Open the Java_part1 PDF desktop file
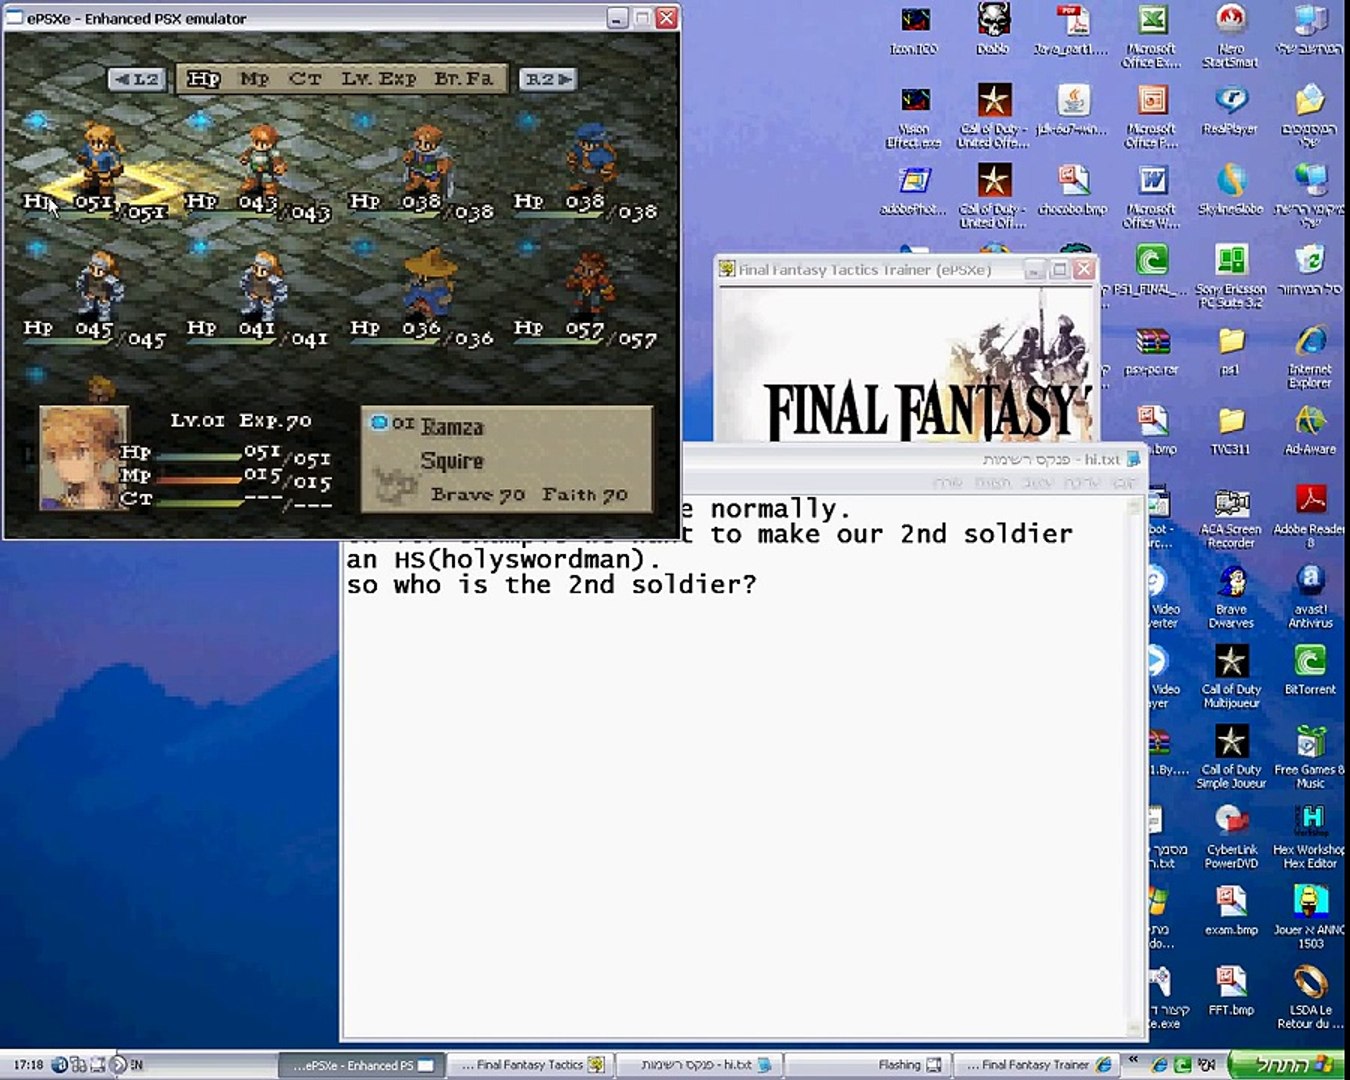 click(1072, 28)
